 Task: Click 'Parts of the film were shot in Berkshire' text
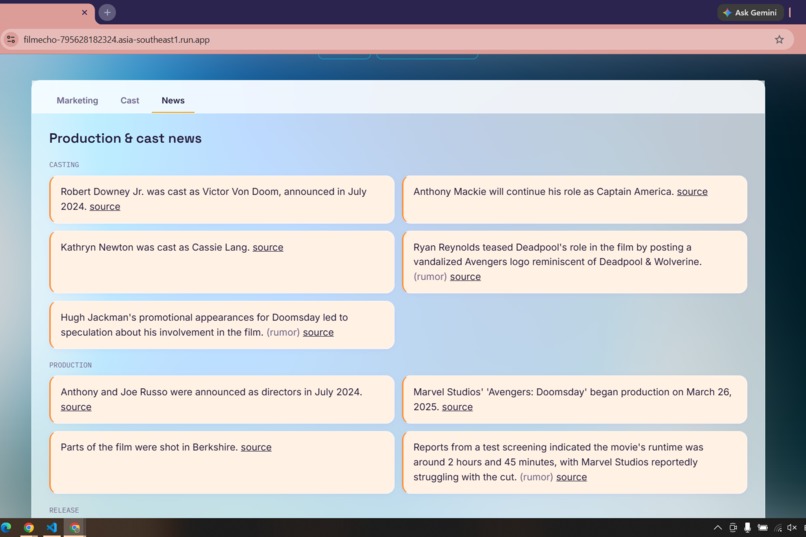149,447
